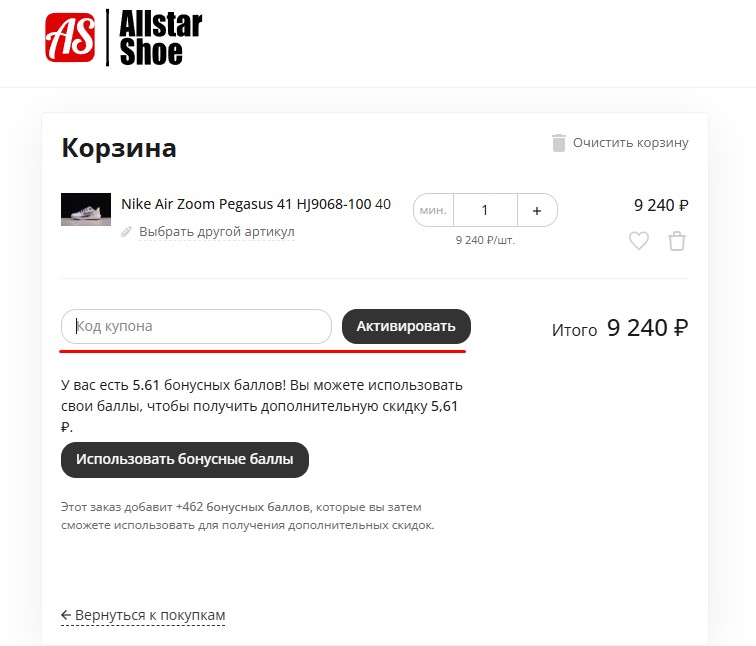756x646 pixels.
Task: Click the Активировать coupon button
Action: pos(406,326)
